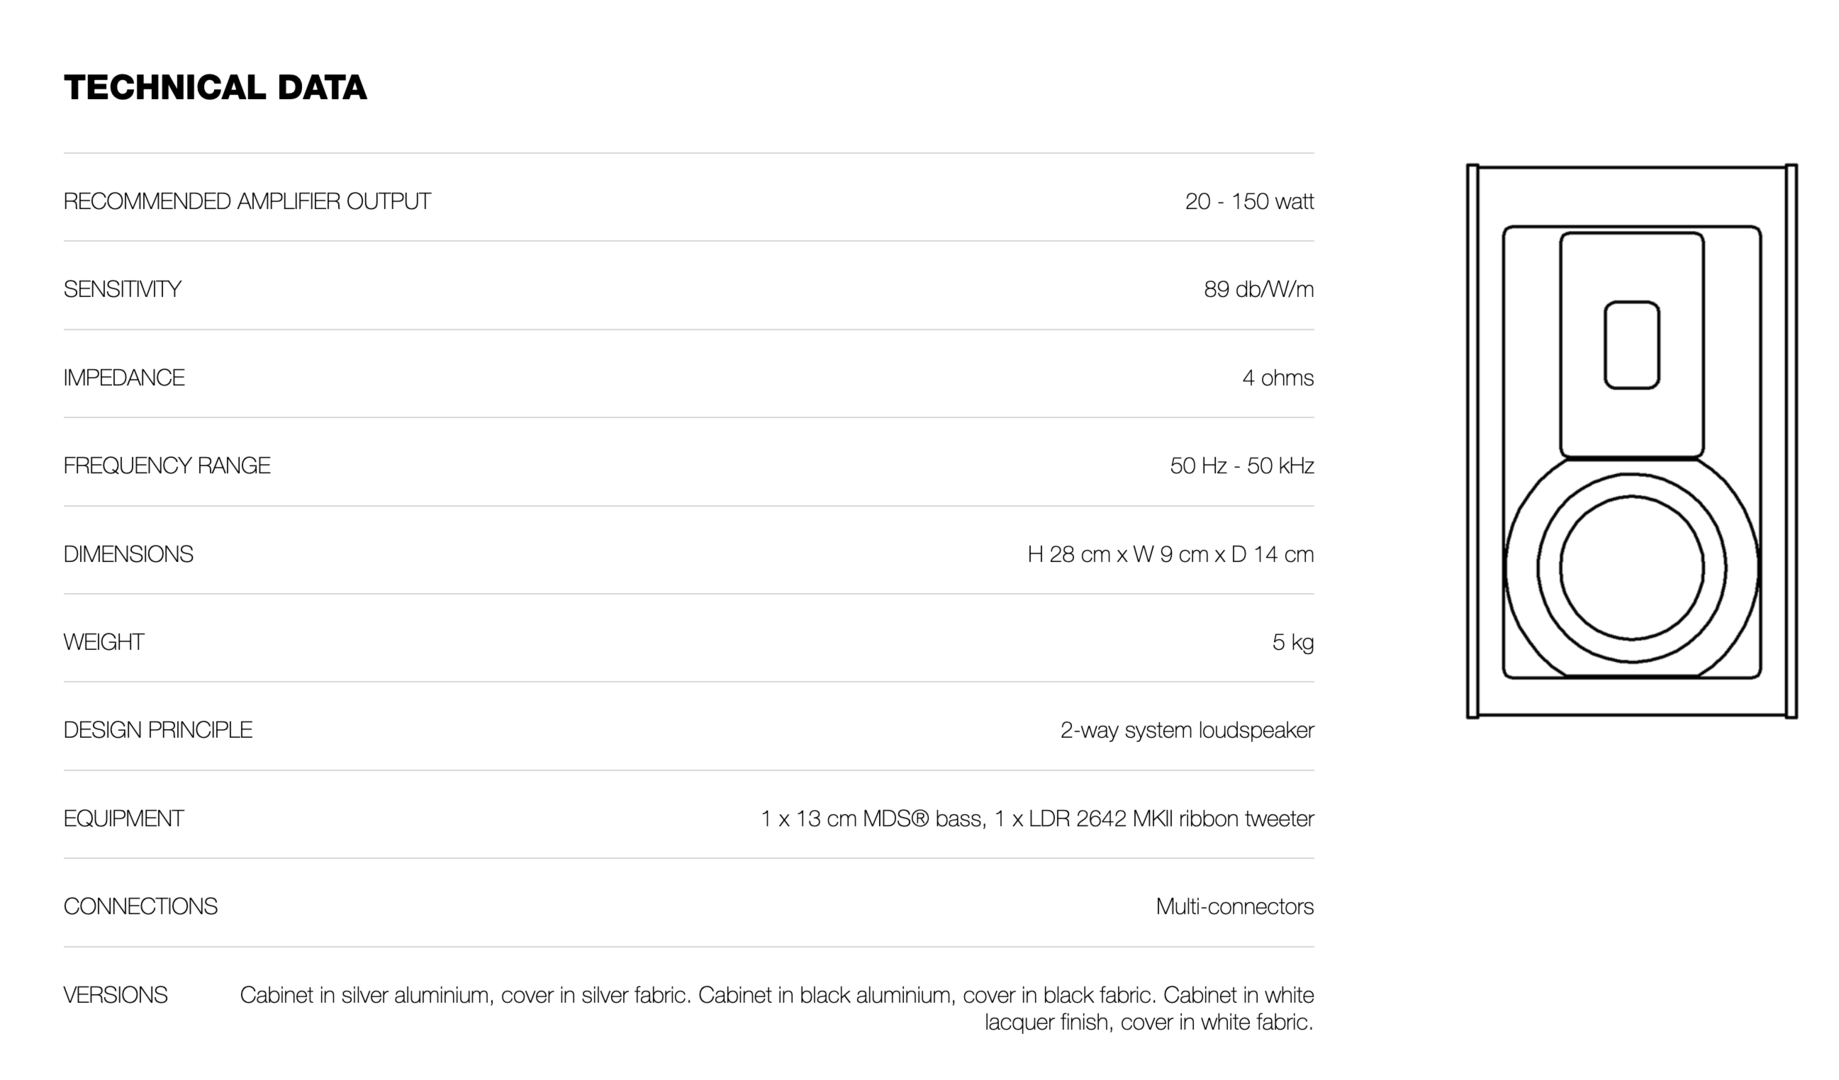1839x1080 pixels.
Task: Click the H 28 cm dimensions value
Action: 1170,554
